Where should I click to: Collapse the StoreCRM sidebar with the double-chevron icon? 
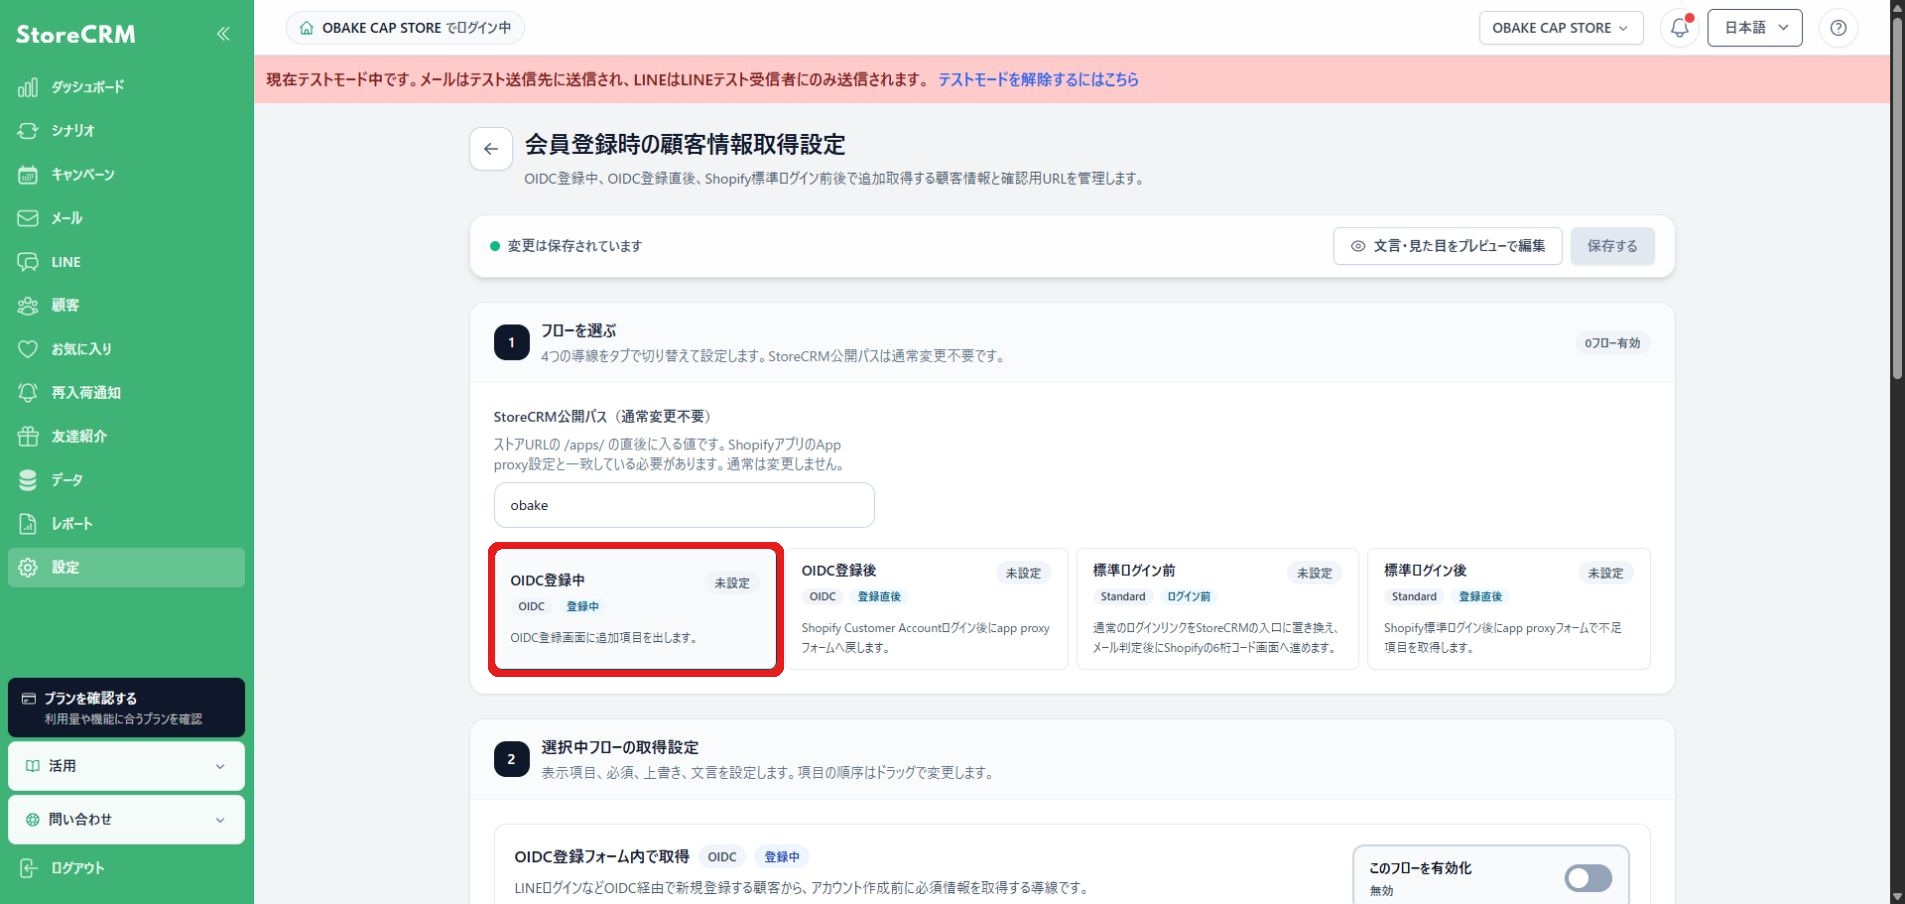(223, 34)
